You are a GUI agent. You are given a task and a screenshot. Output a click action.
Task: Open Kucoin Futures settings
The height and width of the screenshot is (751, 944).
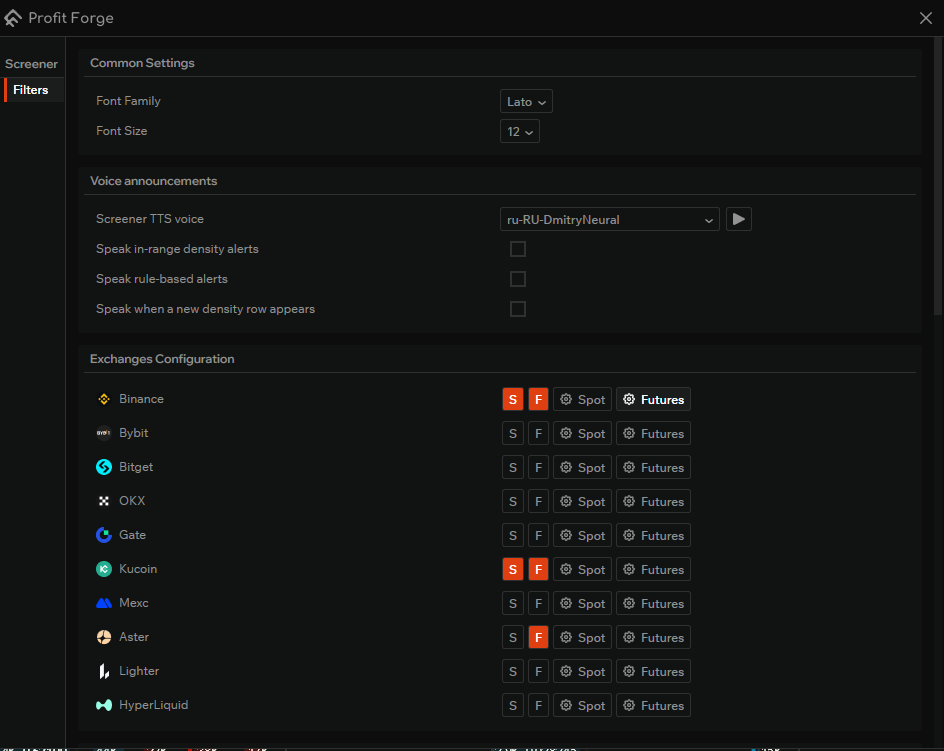click(x=653, y=570)
